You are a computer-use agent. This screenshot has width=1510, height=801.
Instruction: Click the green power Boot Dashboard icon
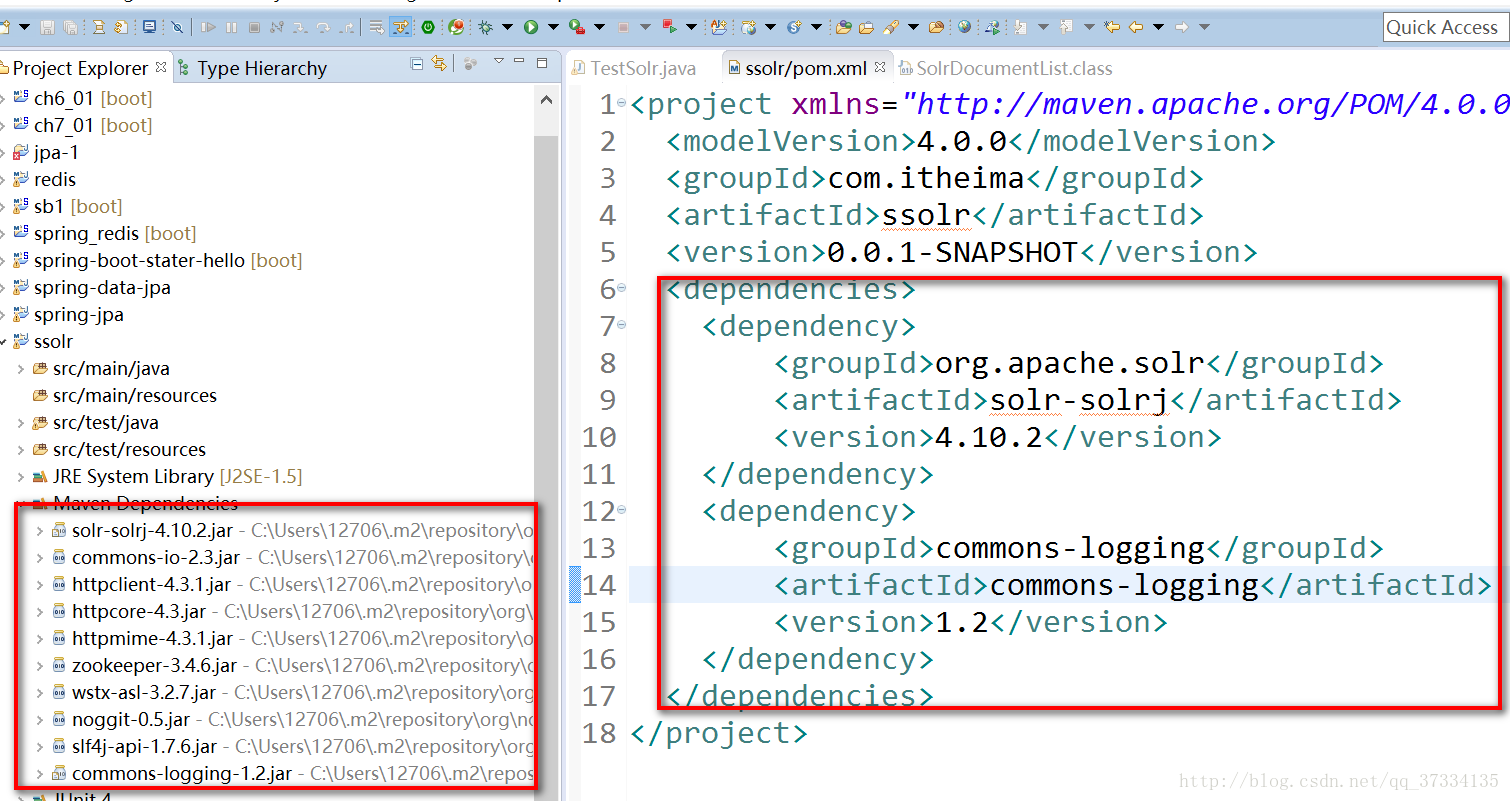427,28
